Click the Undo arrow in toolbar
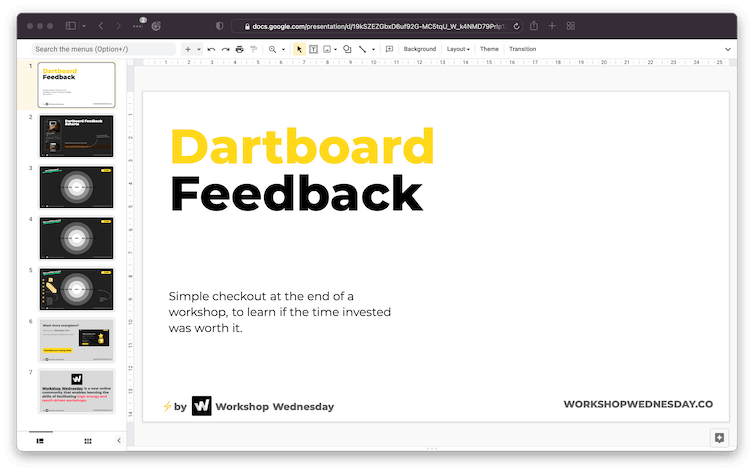 [211, 49]
